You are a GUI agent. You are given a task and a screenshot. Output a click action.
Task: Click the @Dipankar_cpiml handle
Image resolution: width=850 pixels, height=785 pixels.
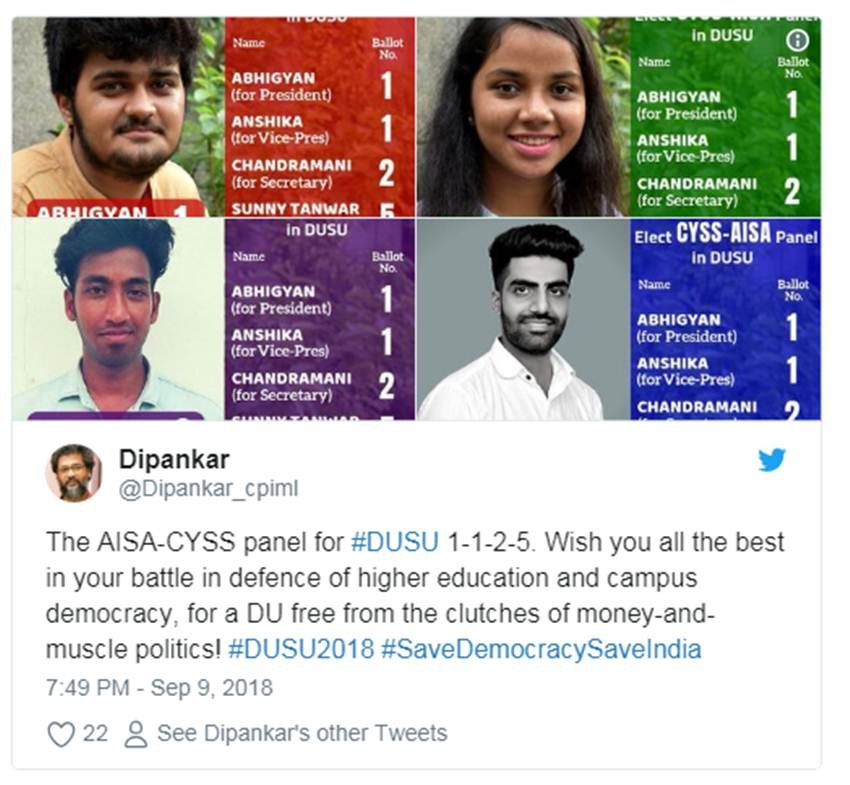[x=208, y=488]
